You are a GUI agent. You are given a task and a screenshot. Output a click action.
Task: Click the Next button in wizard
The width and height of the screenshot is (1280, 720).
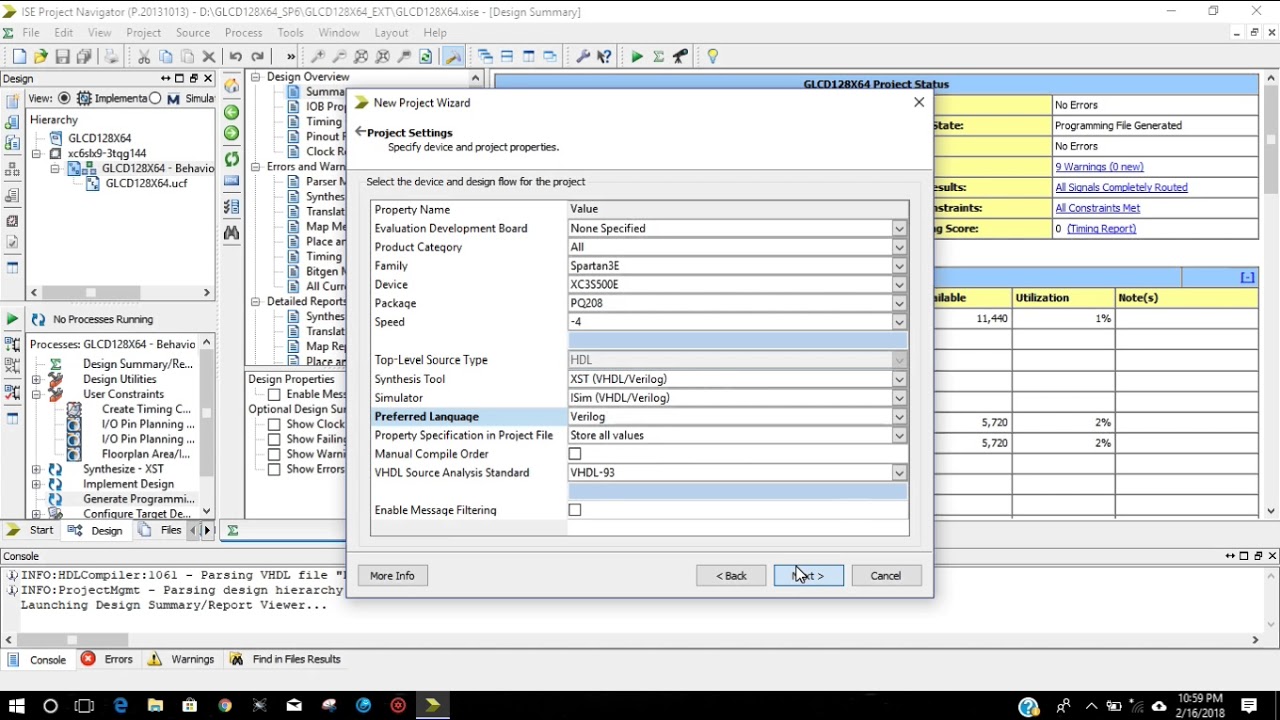click(808, 576)
